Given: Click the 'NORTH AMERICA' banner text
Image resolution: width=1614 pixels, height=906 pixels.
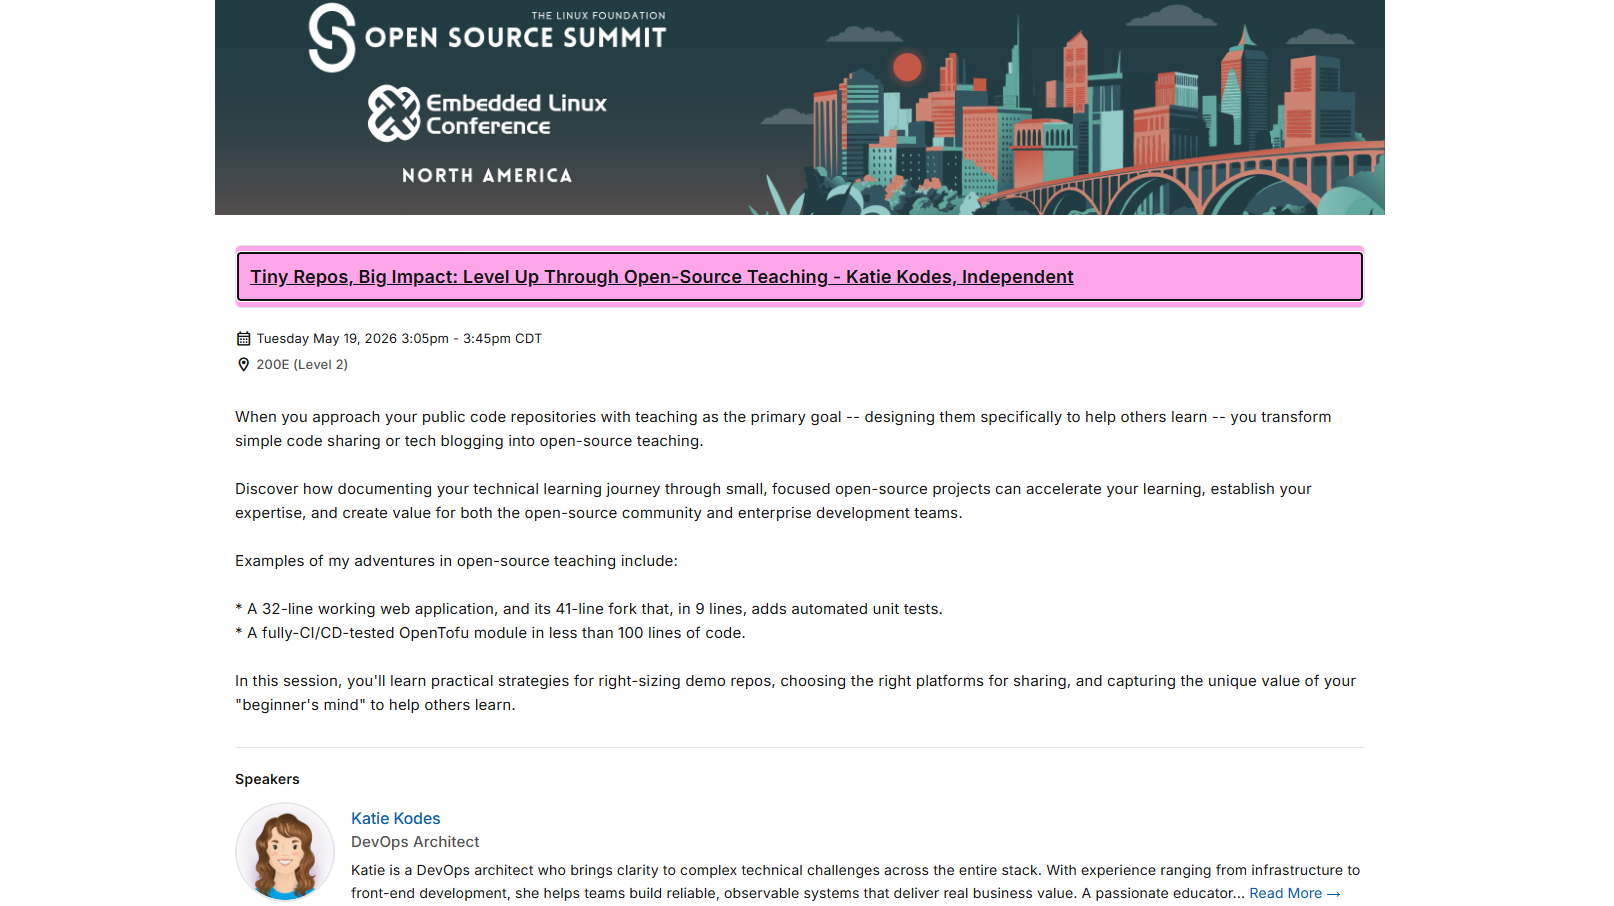Looking at the screenshot, I should [487, 176].
